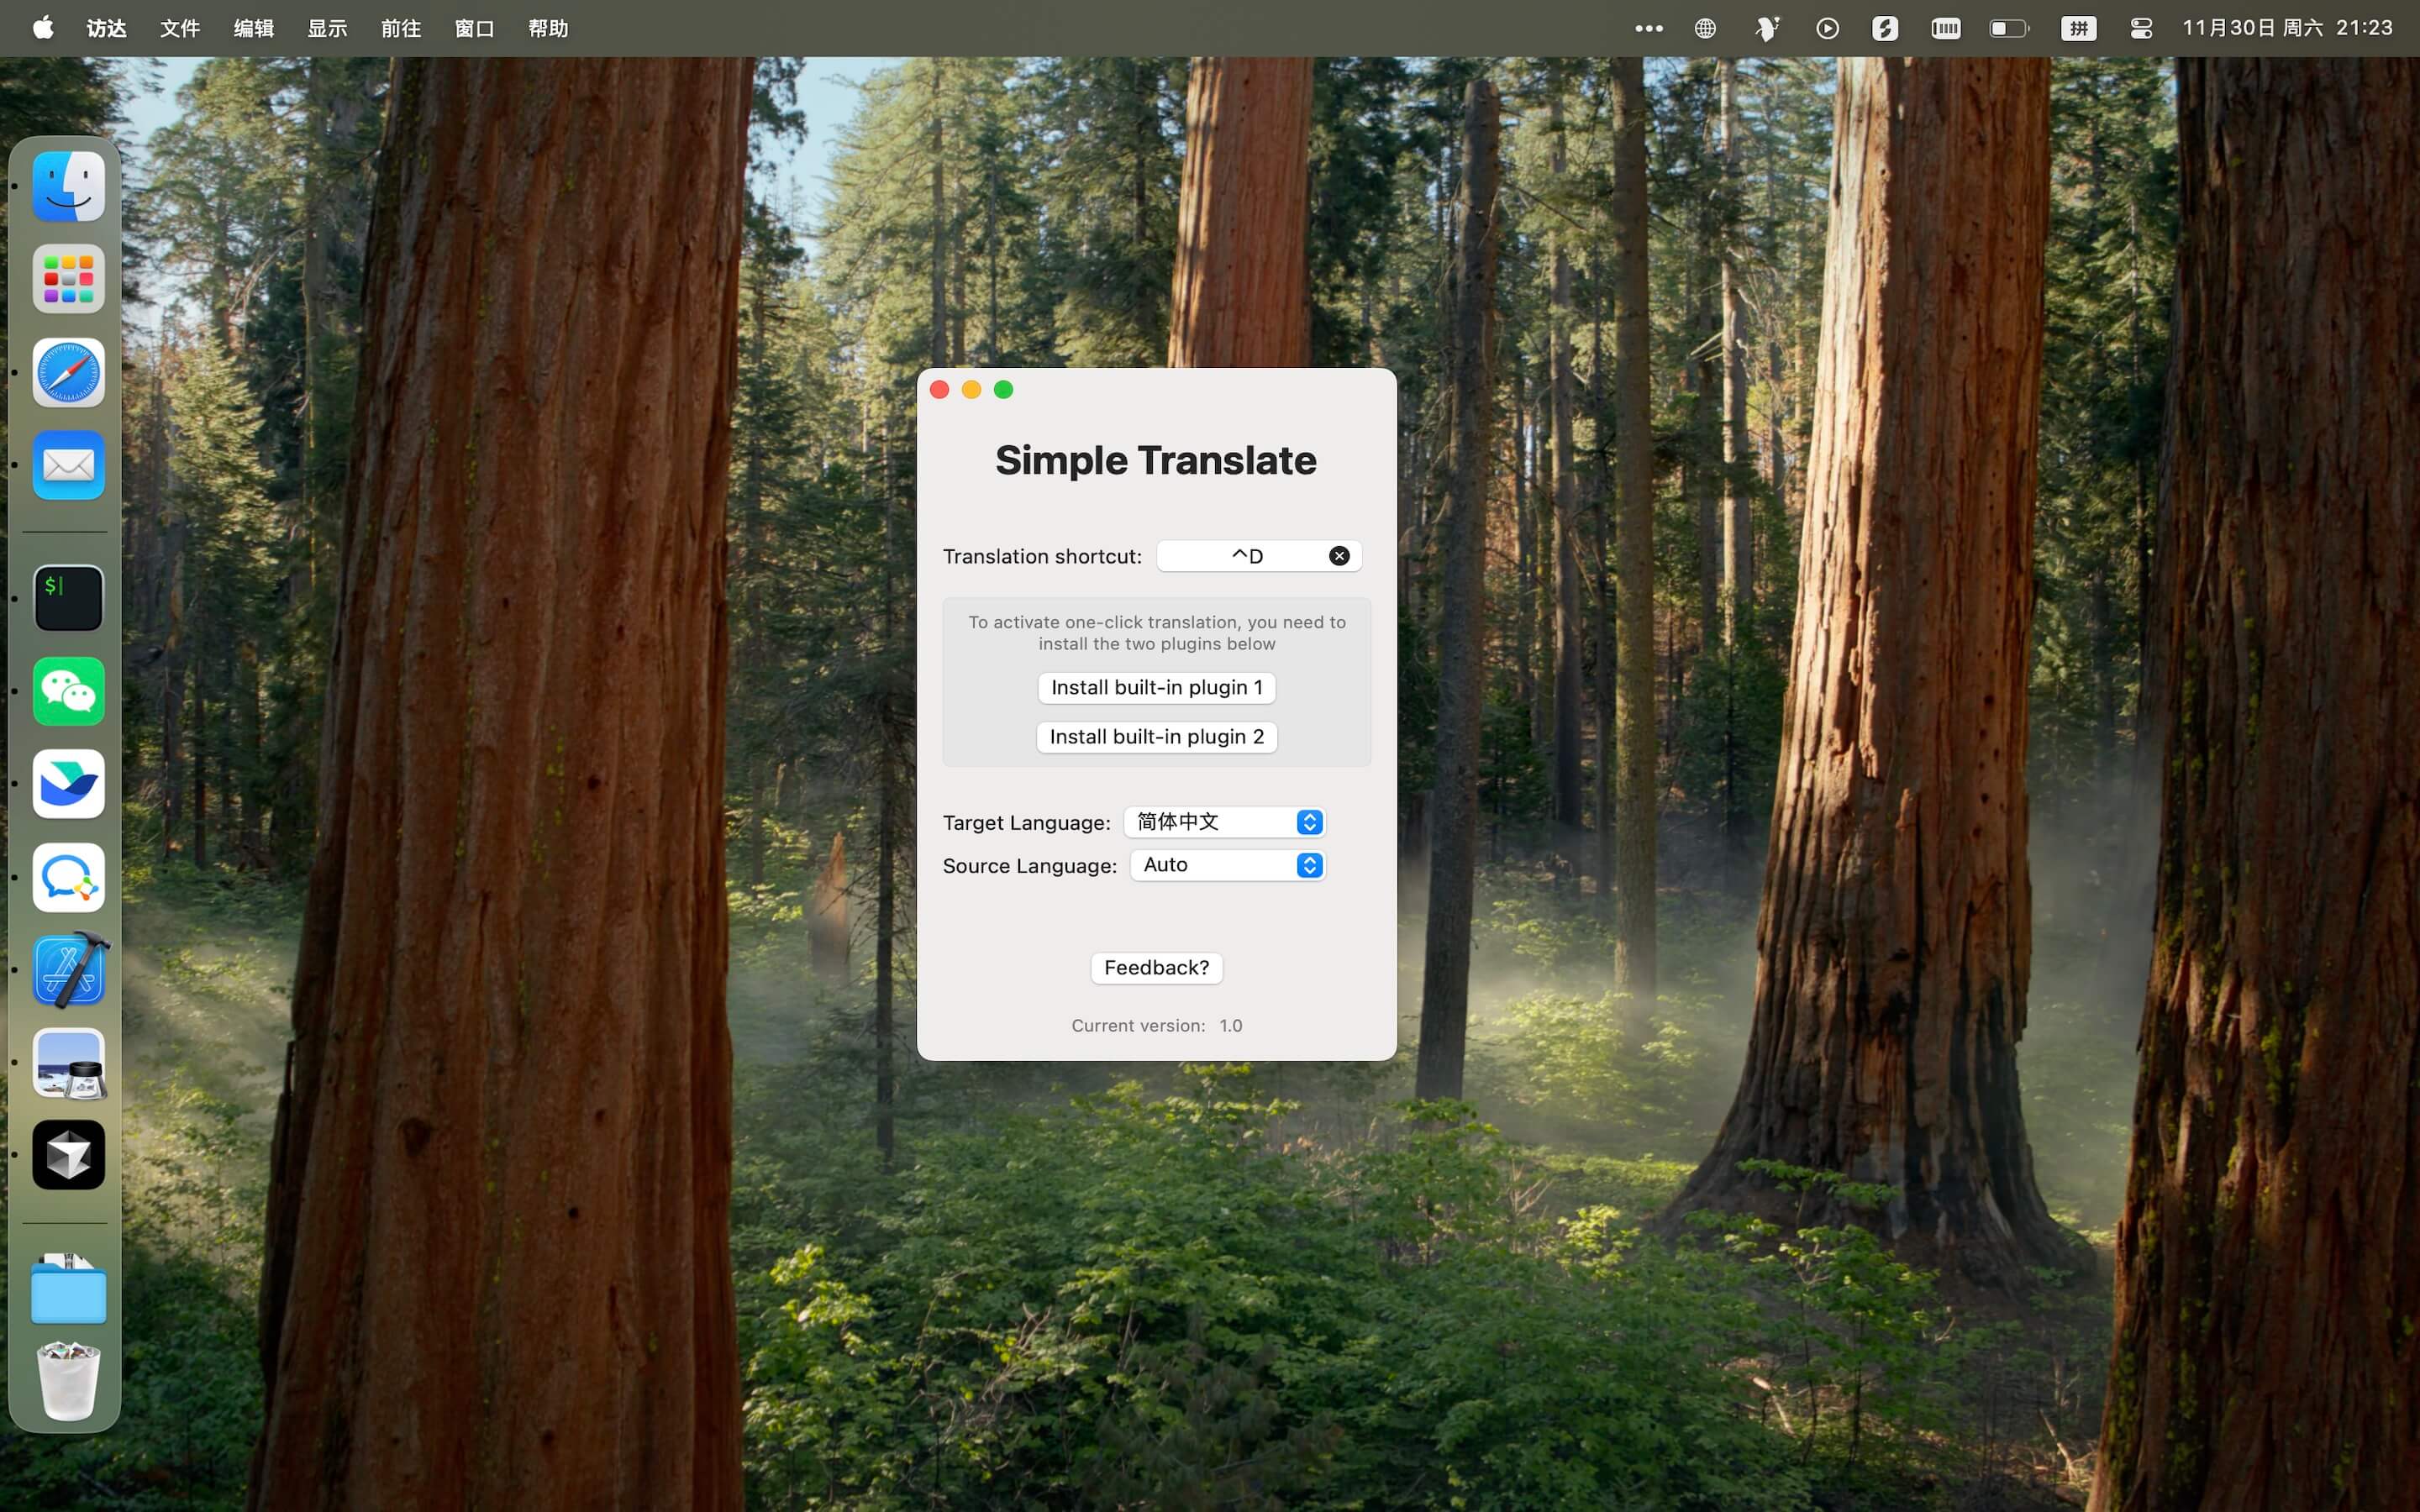
Task: Open the 文件 menu
Action: (x=180, y=28)
